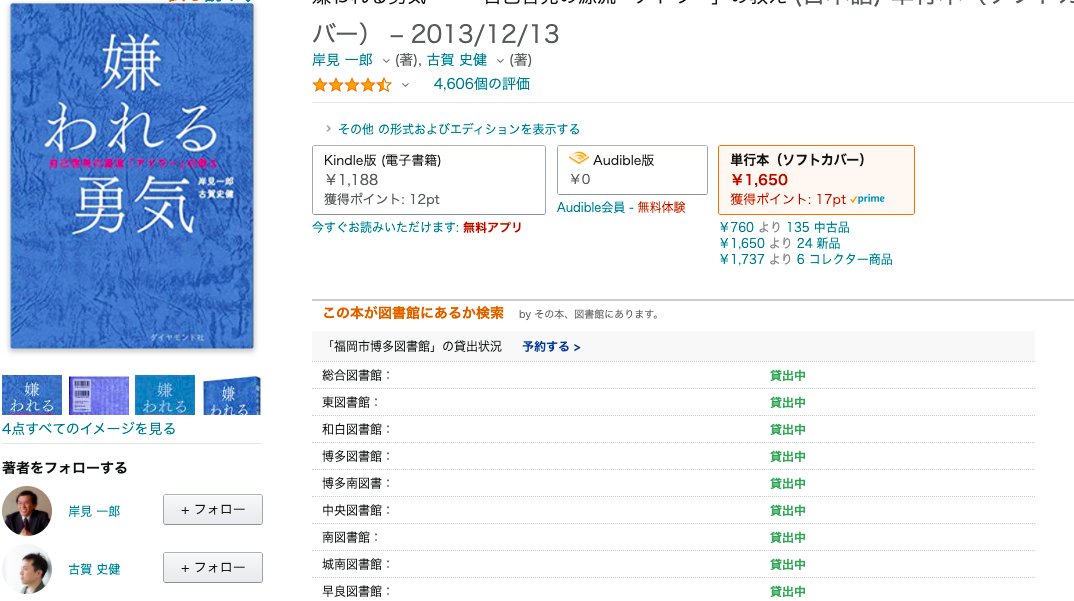Viewport: 1074px width, 601px height.
Task: Open 古賀 史健 link beside follow button
Action: [95, 569]
